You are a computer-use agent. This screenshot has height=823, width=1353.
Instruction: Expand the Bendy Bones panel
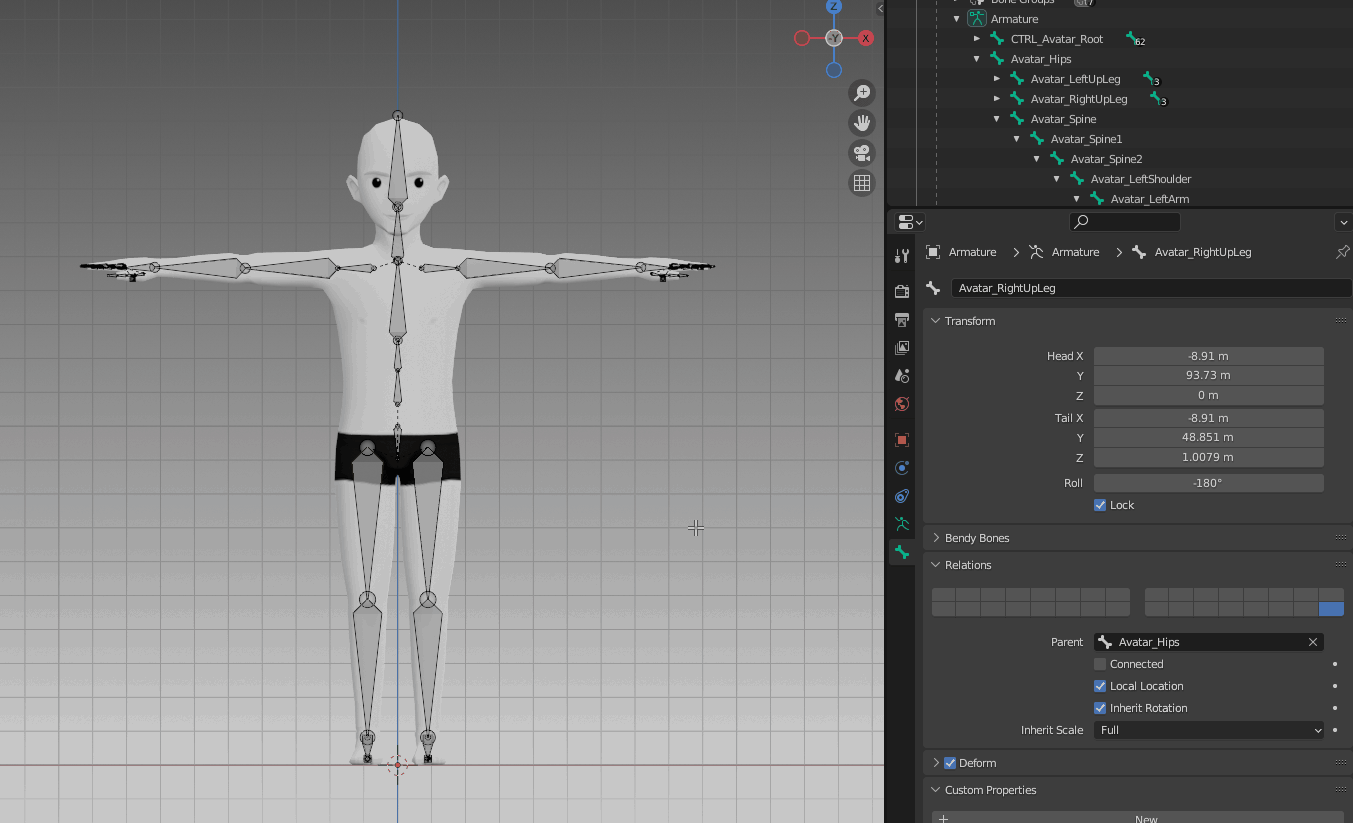[977, 538]
